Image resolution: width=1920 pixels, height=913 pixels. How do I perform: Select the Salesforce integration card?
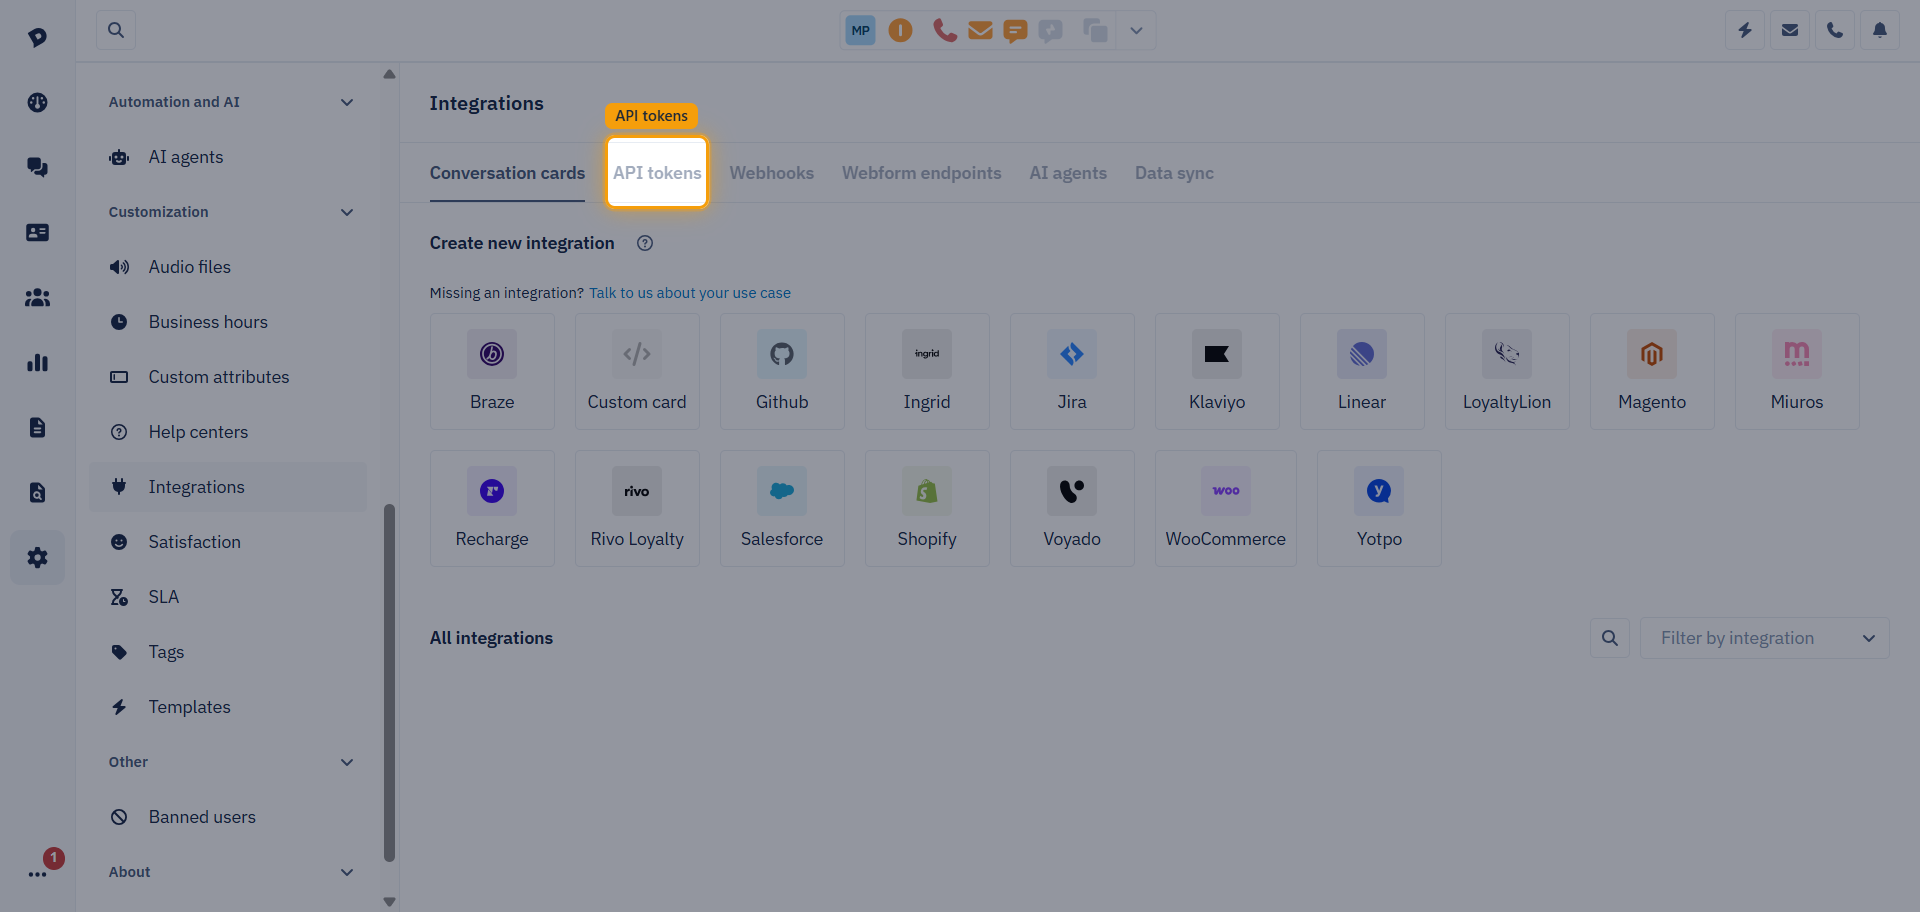click(x=782, y=508)
